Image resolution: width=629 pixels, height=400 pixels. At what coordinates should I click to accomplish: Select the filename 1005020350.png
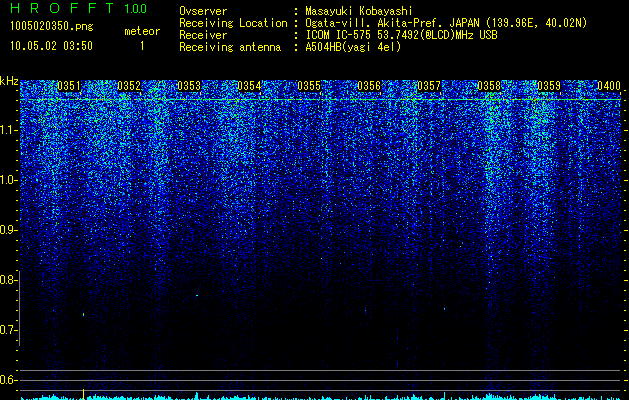(52, 26)
